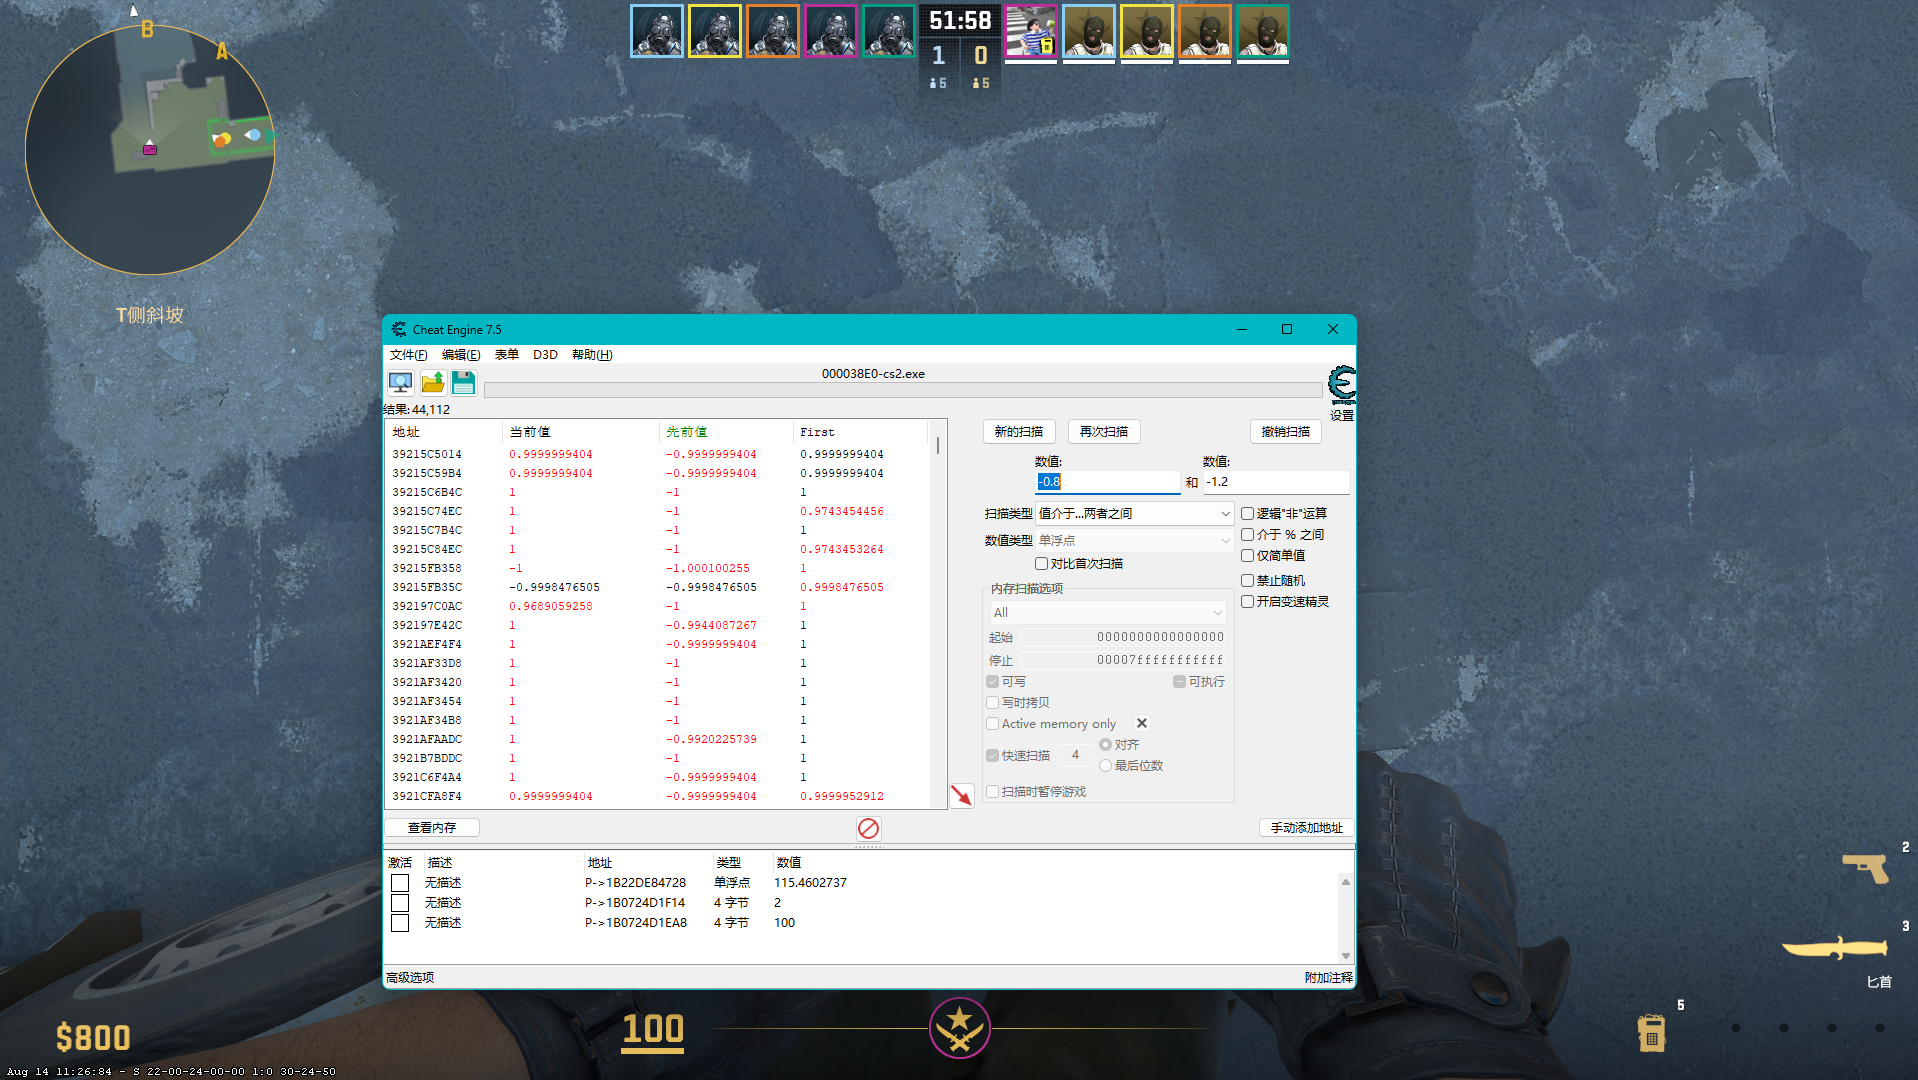Click the 查看内存 button
1918x1080 pixels.
[x=432, y=827]
